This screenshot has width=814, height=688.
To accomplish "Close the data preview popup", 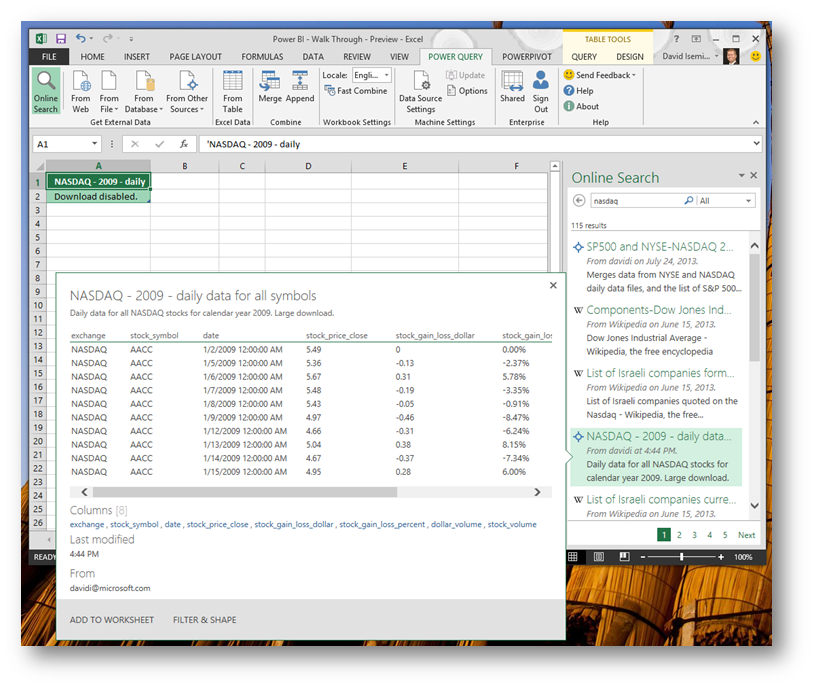I will (x=553, y=285).
